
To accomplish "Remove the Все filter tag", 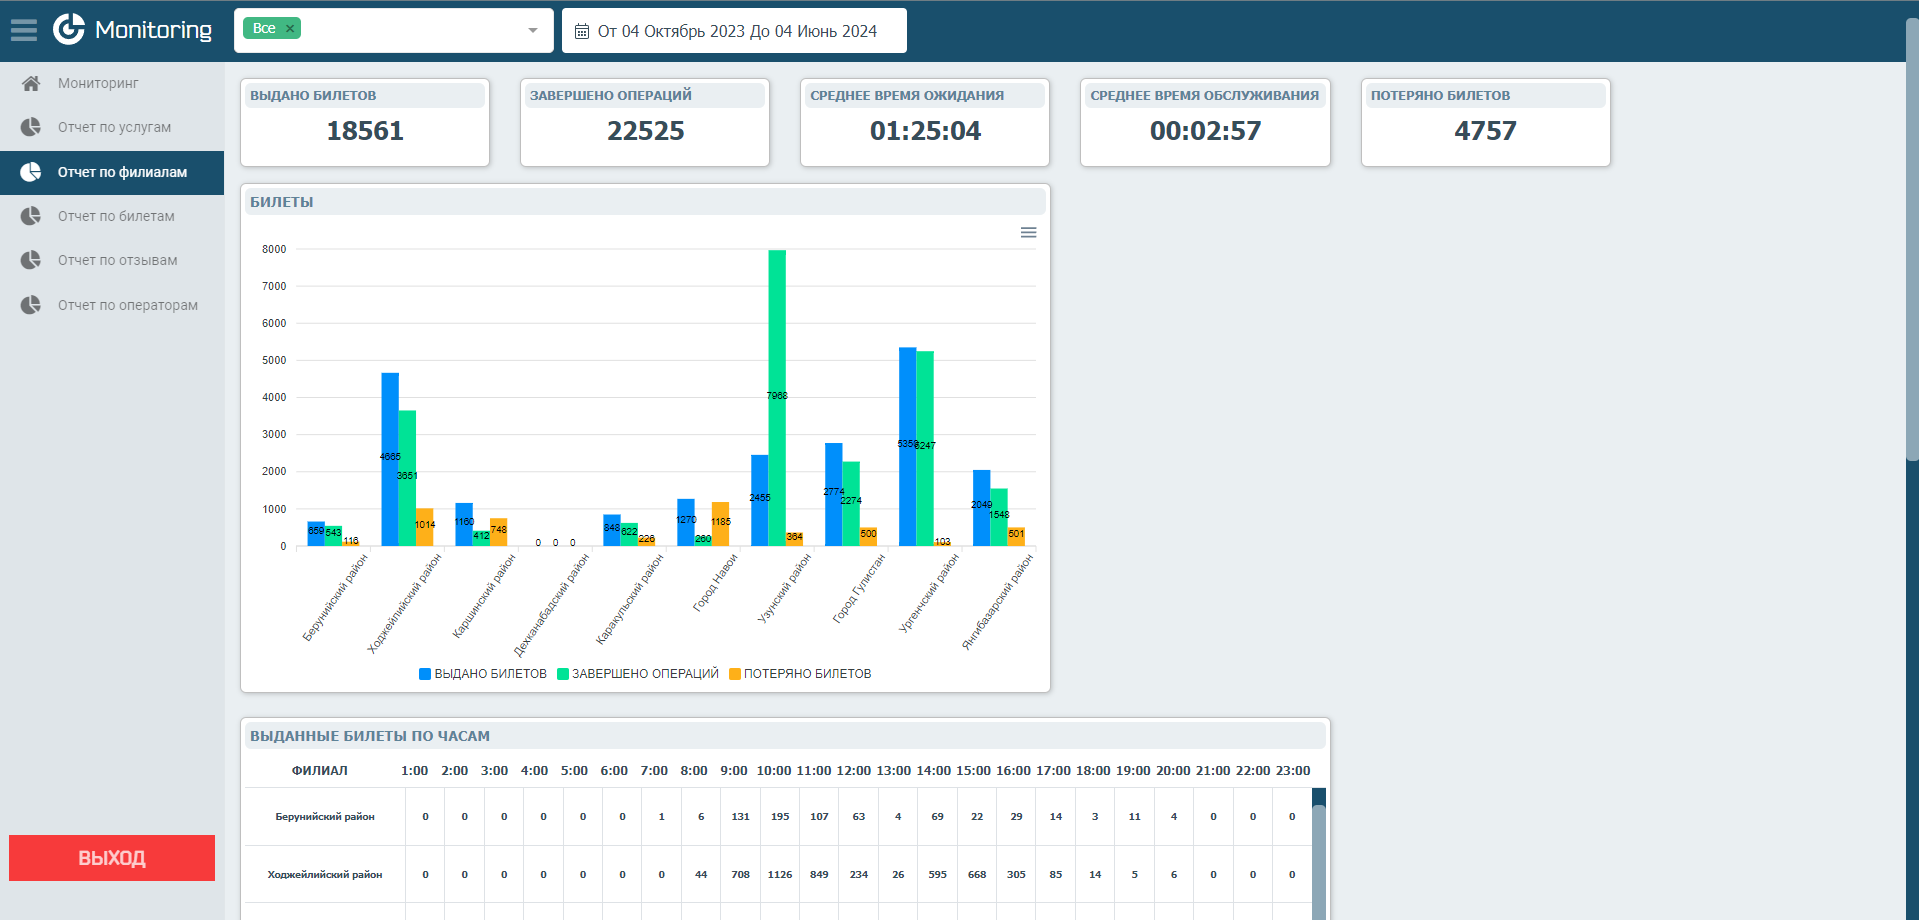I will pos(290,29).
